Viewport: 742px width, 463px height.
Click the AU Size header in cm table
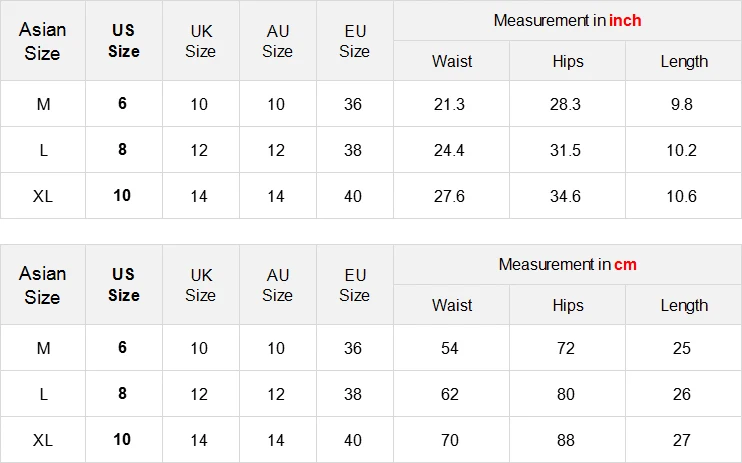click(x=277, y=285)
